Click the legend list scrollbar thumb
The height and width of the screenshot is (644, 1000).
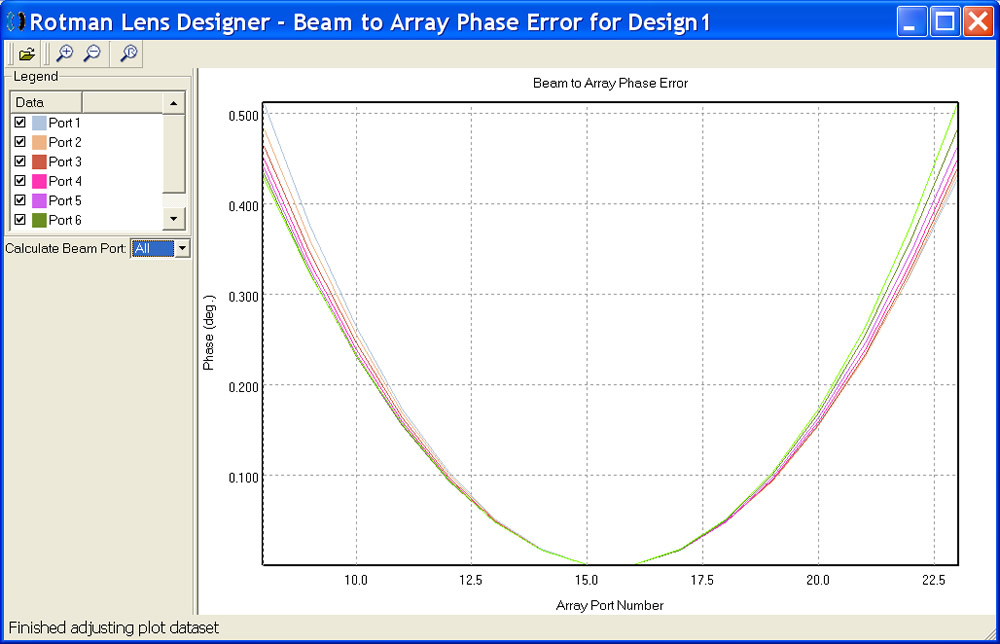click(173, 153)
